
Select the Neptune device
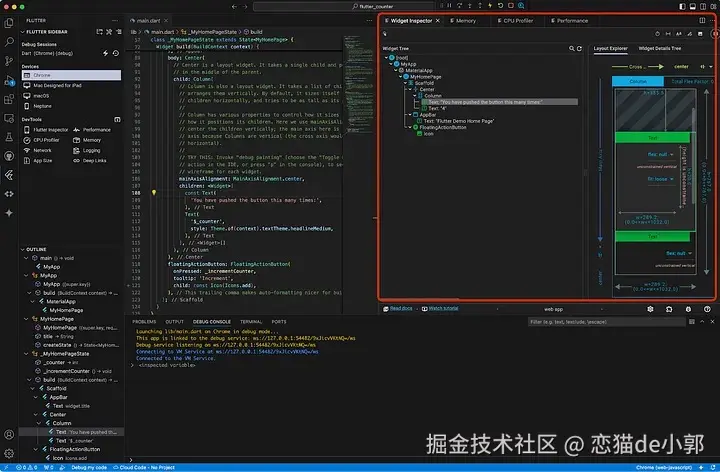71,106
